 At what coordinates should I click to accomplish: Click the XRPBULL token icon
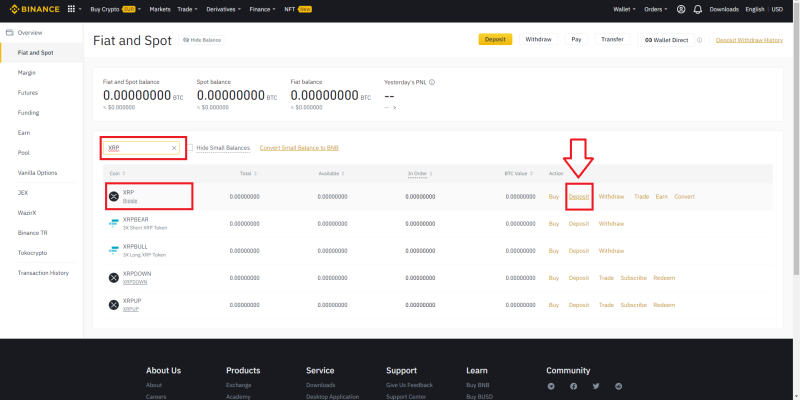pyautogui.click(x=114, y=251)
